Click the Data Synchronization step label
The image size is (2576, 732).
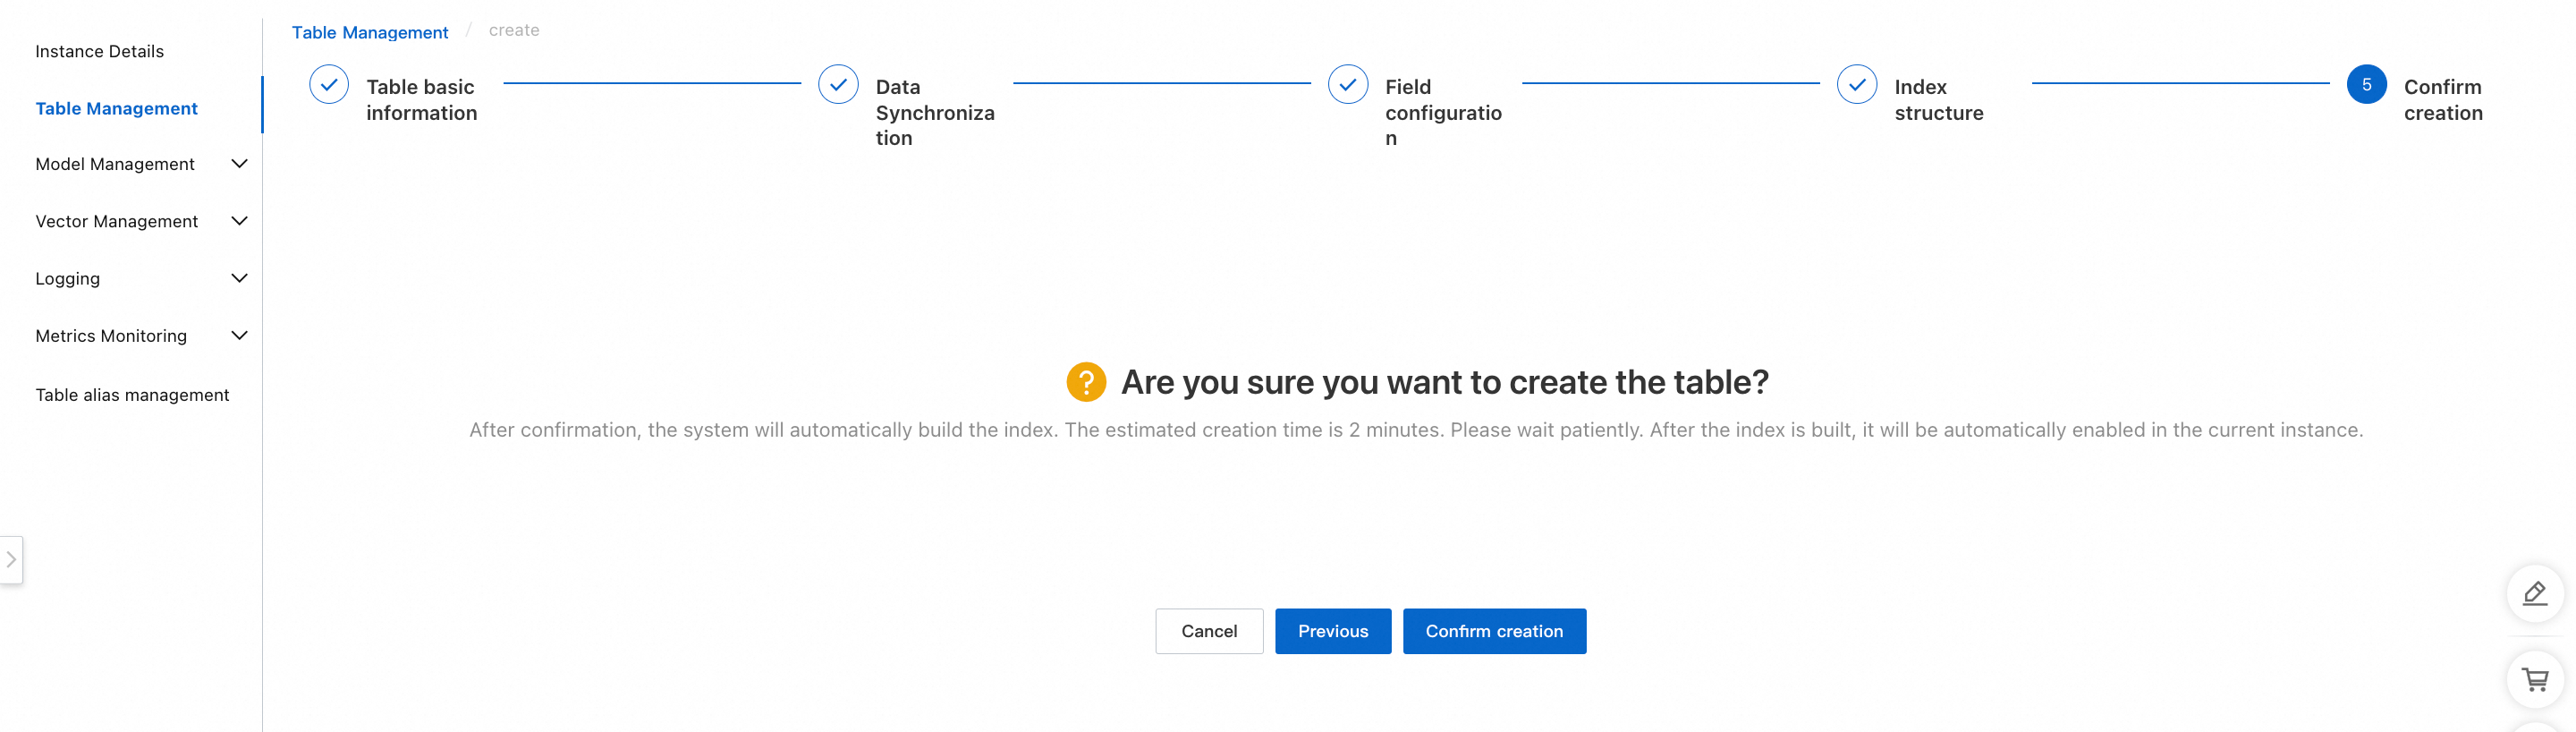pyautogui.click(x=935, y=113)
